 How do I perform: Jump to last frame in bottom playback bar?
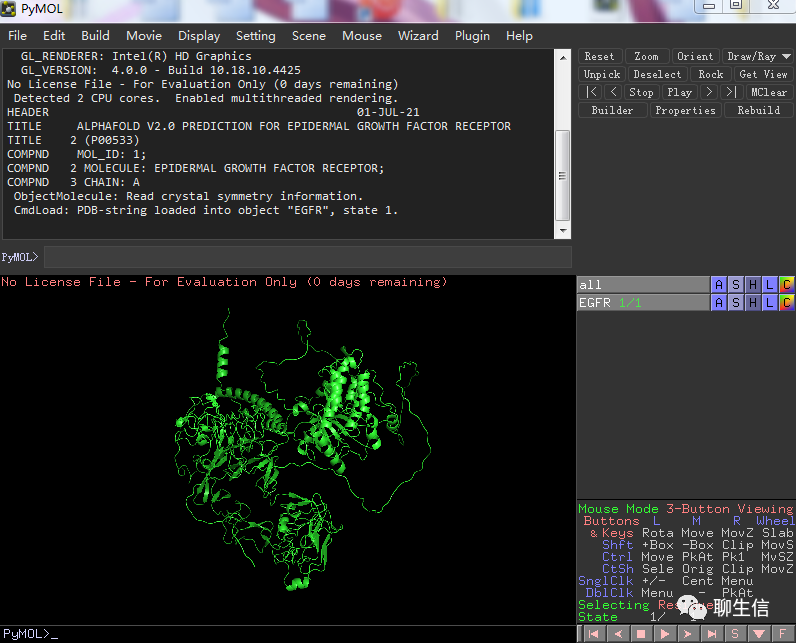pos(712,633)
